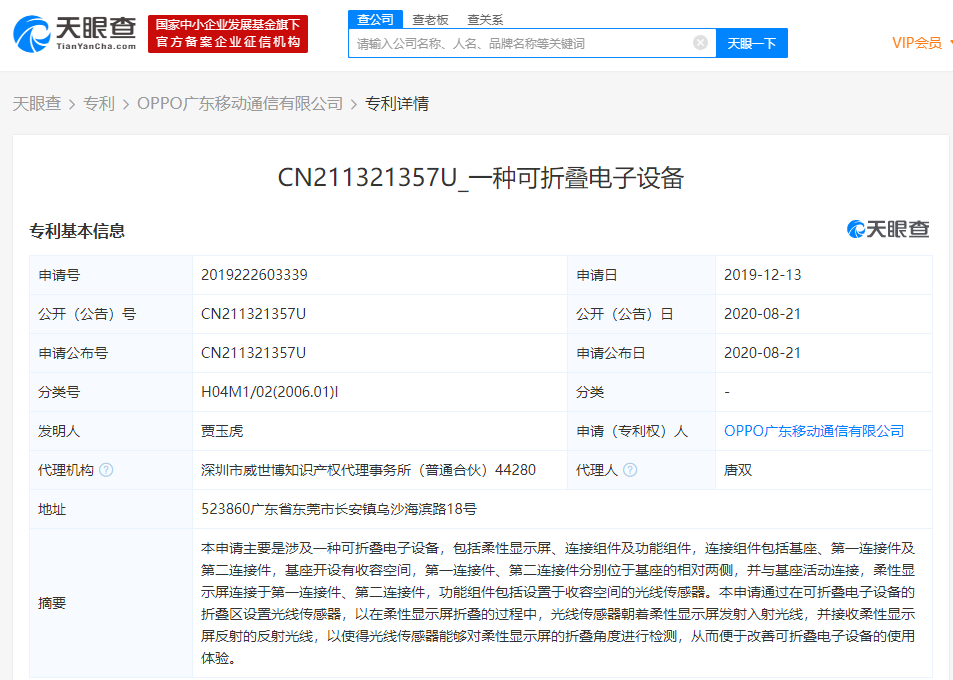Switch to the 查老板 tab
The height and width of the screenshot is (680, 953).
[x=431, y=19]
